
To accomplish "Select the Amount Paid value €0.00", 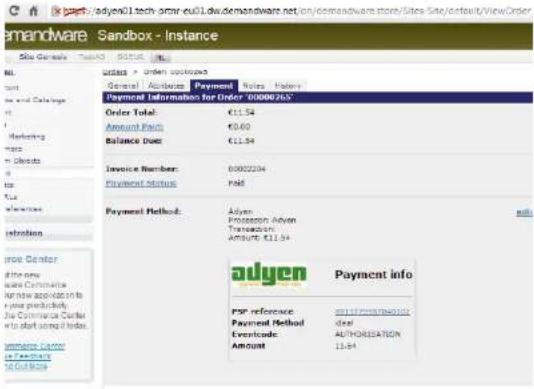I will [x=239, y=127].
